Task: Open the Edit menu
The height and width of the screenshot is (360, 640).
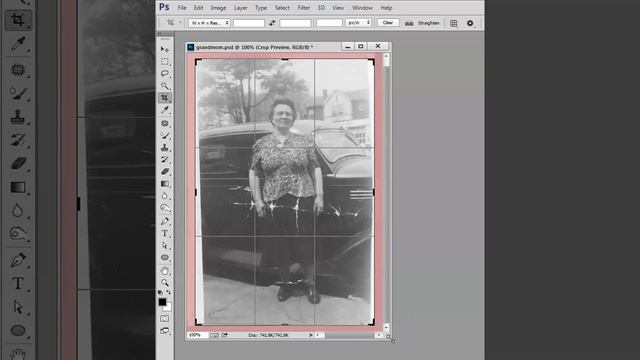Action: [198, 8]
